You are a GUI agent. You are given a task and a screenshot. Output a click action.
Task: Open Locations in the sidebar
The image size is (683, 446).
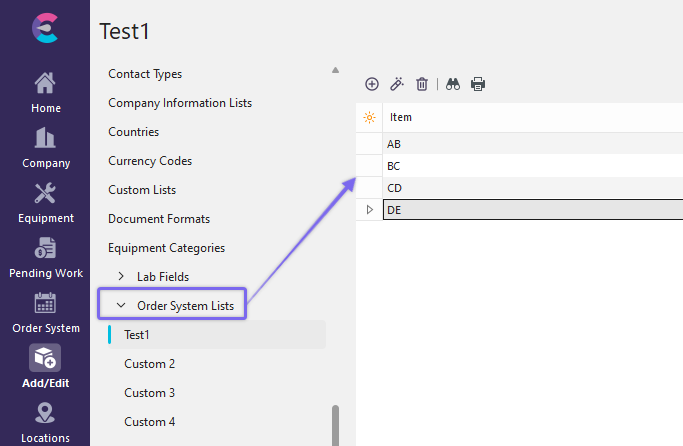[45, 422]
